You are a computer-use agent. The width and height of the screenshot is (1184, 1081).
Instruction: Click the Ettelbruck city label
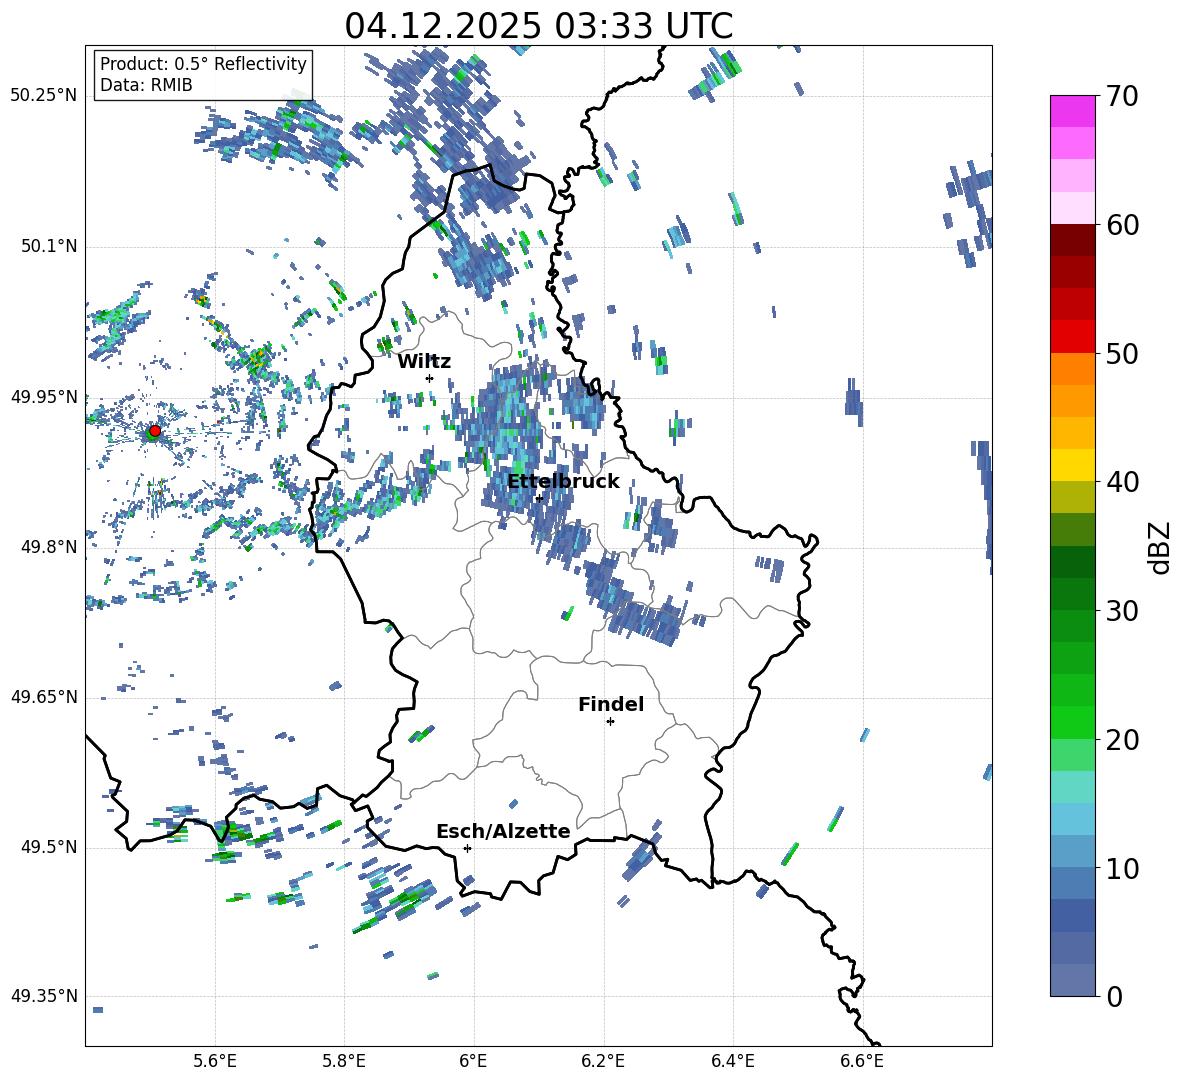[x=563, y=482]
